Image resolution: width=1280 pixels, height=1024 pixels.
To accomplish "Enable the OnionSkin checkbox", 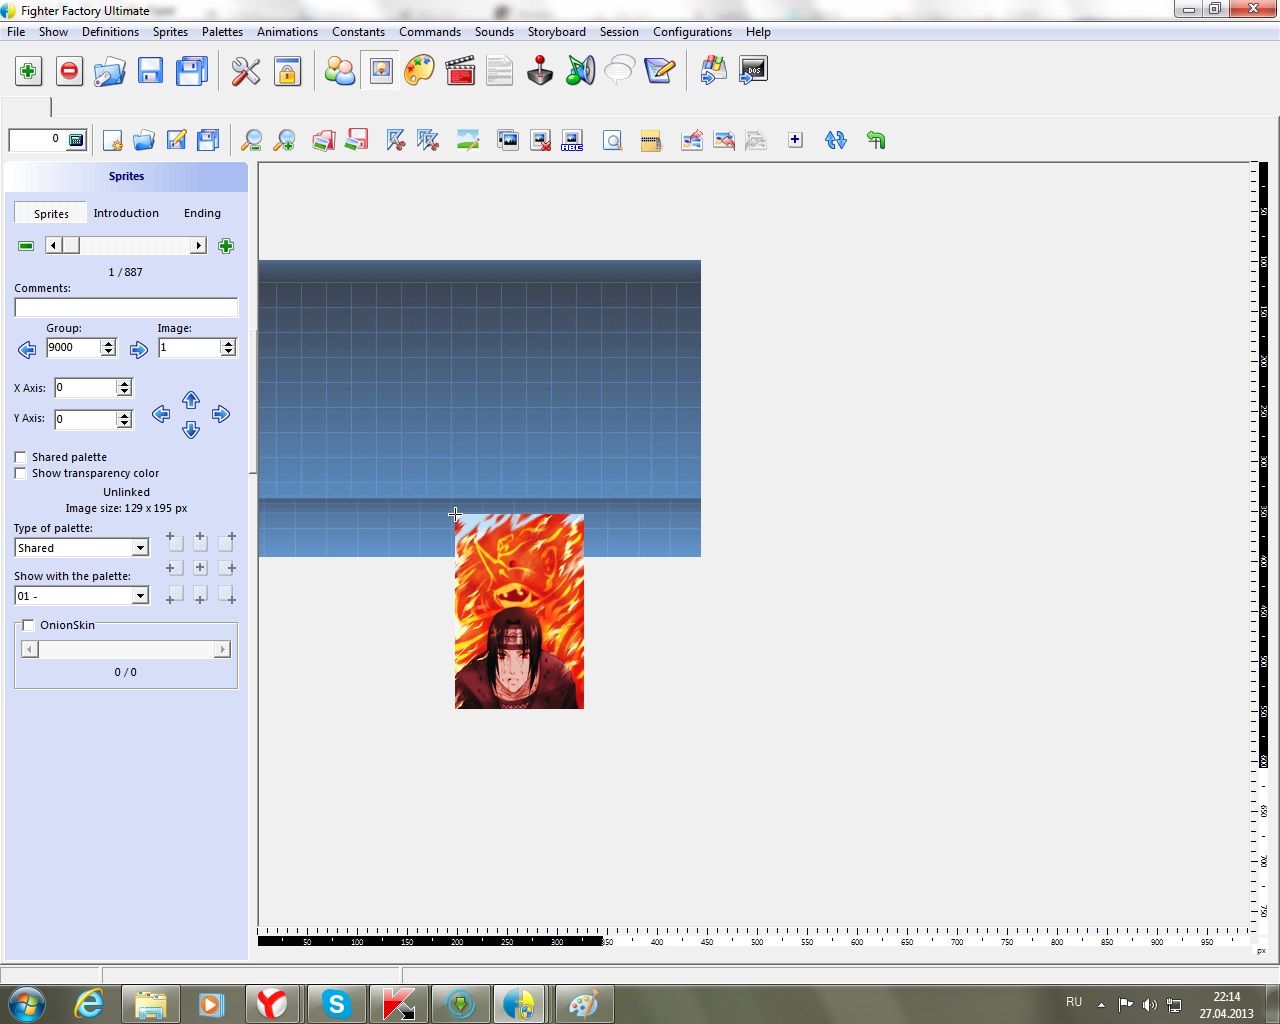I will [29, 625].
